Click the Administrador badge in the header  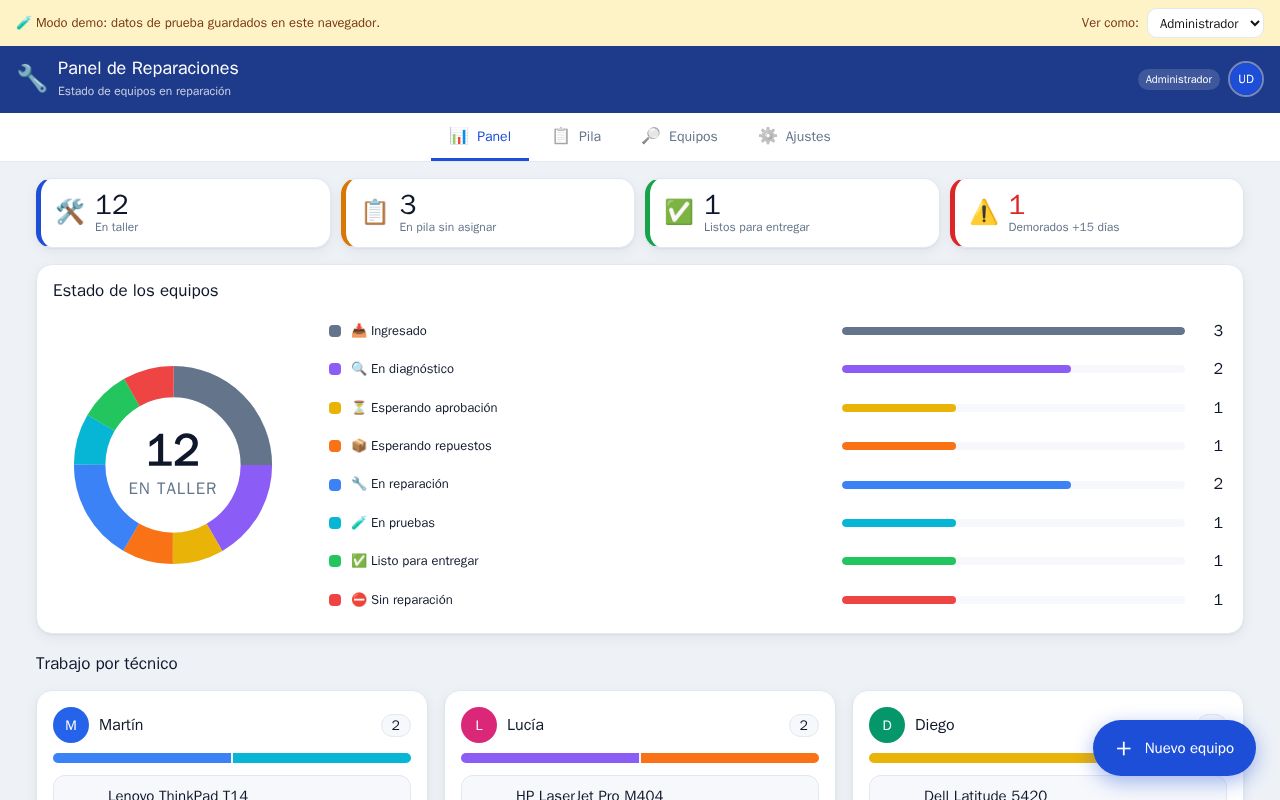coord(1179,79)
